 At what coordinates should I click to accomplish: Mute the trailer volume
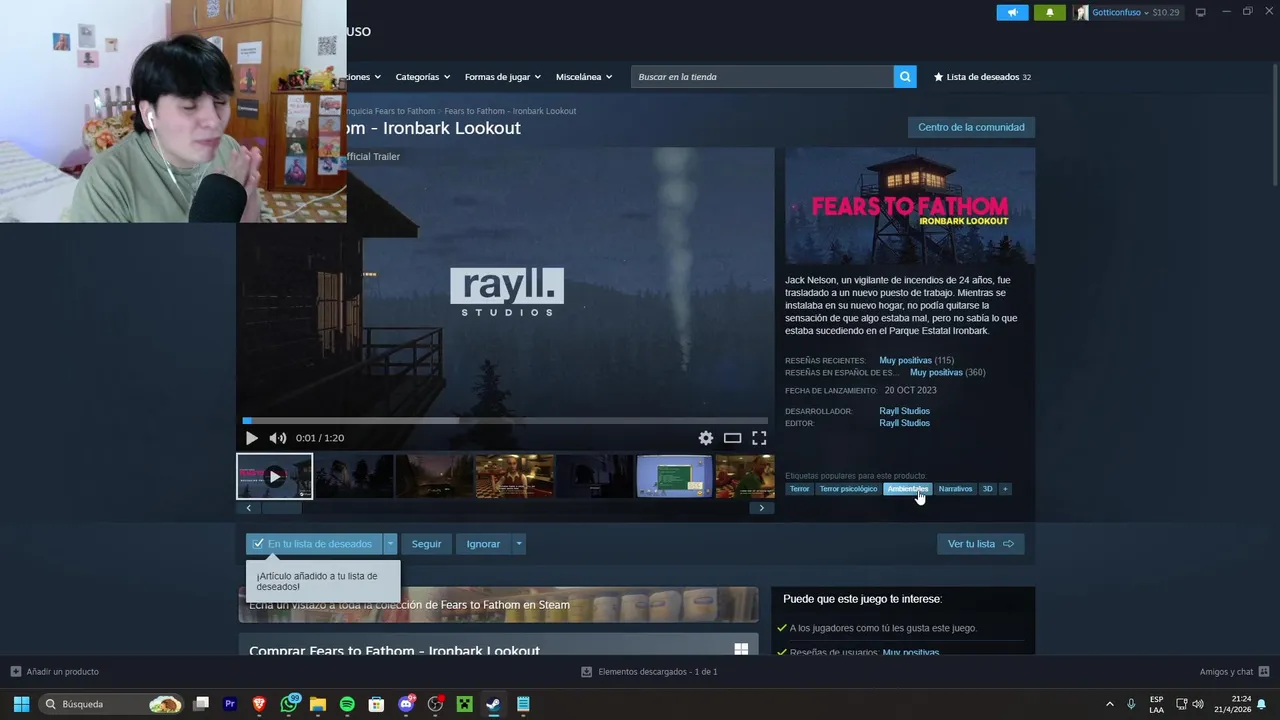click(278, 438)
